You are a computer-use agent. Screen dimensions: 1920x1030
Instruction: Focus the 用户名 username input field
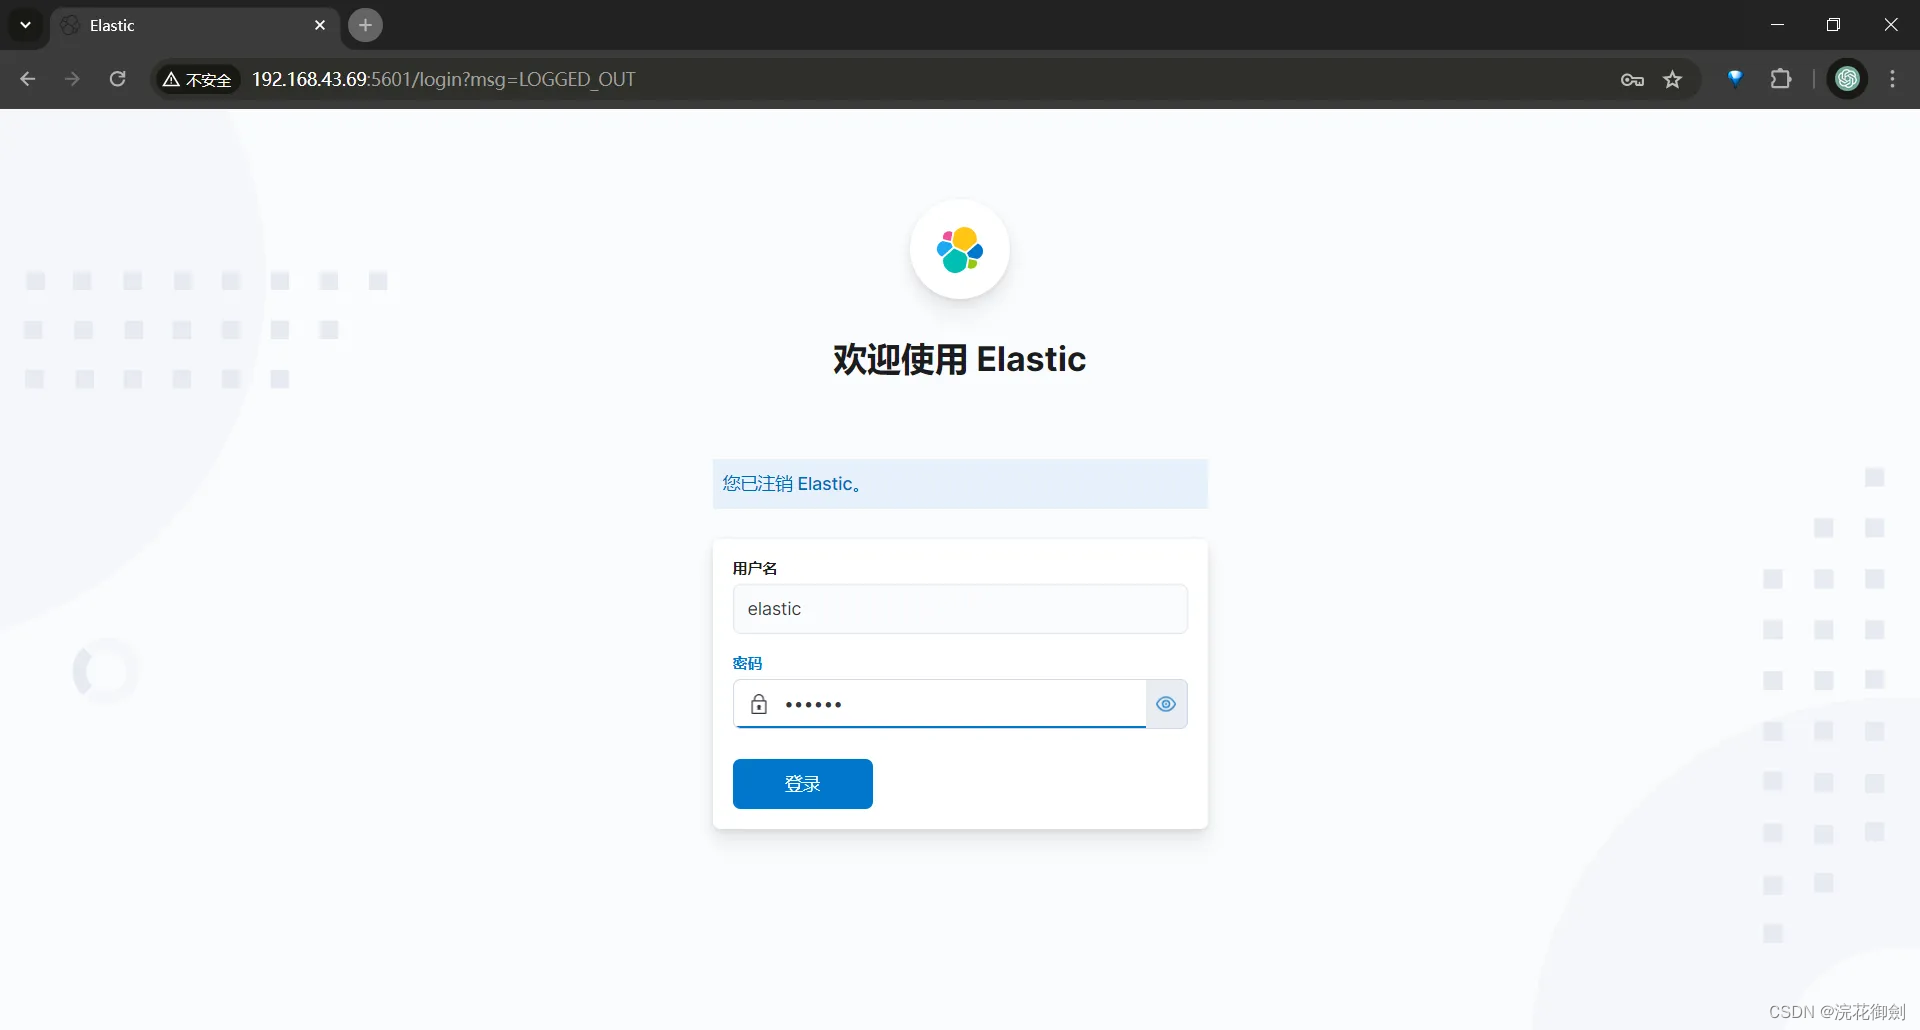click(x=960, y=609)
